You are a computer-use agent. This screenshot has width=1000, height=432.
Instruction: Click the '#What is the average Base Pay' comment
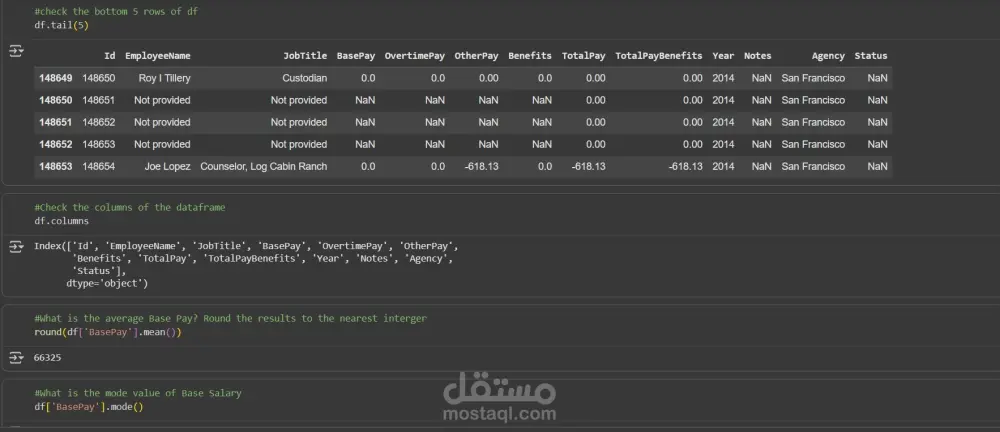click(x=230, y=318)
